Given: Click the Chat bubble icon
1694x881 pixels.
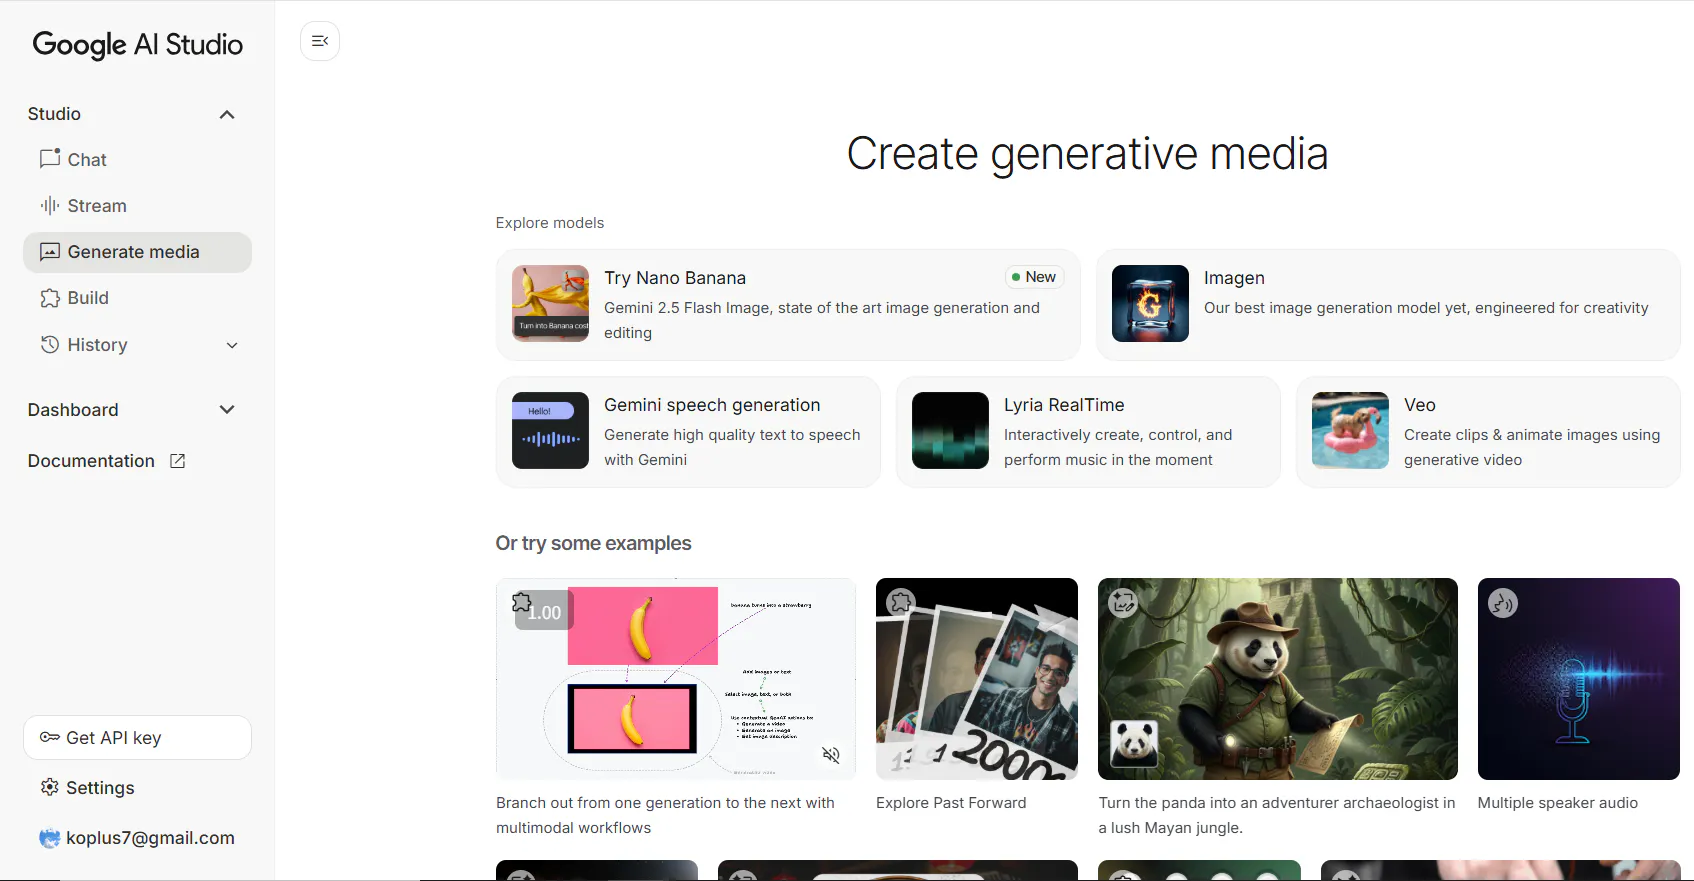Looking at the screenshot, I should point(50,159).
